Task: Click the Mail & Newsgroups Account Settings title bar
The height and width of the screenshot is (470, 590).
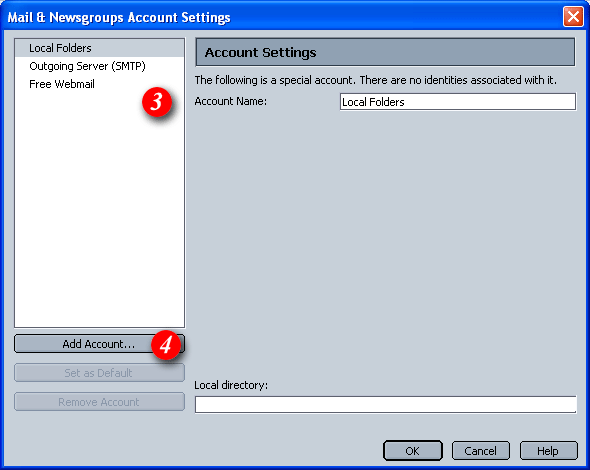Action: pyautogui.click(x=282, y=17)
